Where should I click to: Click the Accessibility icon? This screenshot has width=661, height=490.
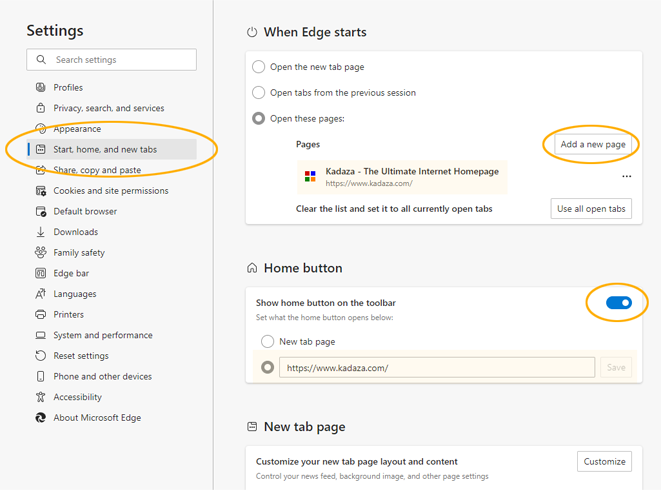tap(40, 397)
